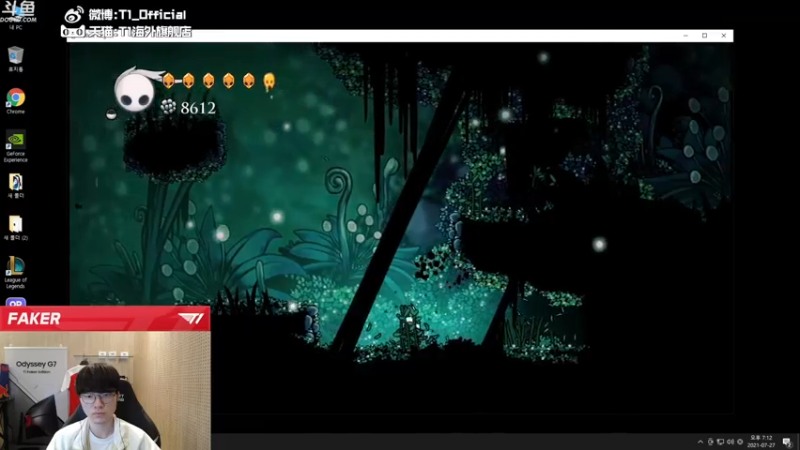800x450 pixels.
Task: Open the volume speaker icon in tray
Action: click(x=730, y=442)
